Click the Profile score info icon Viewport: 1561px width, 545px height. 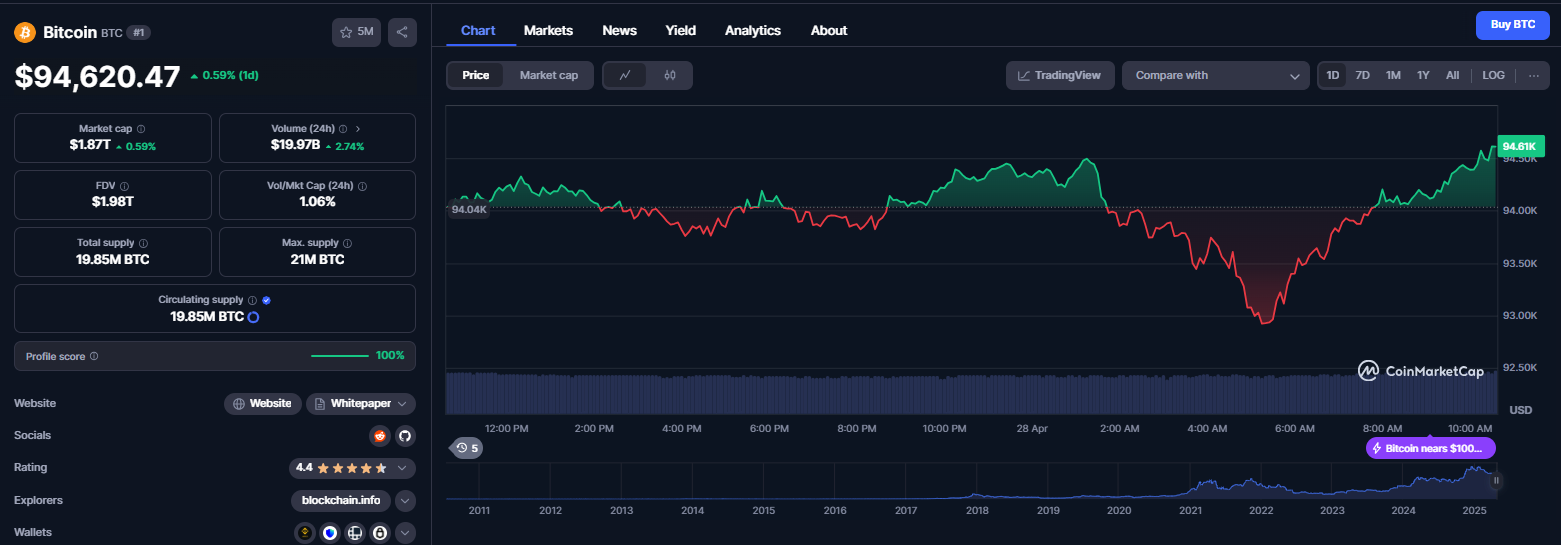pos(94,356)
